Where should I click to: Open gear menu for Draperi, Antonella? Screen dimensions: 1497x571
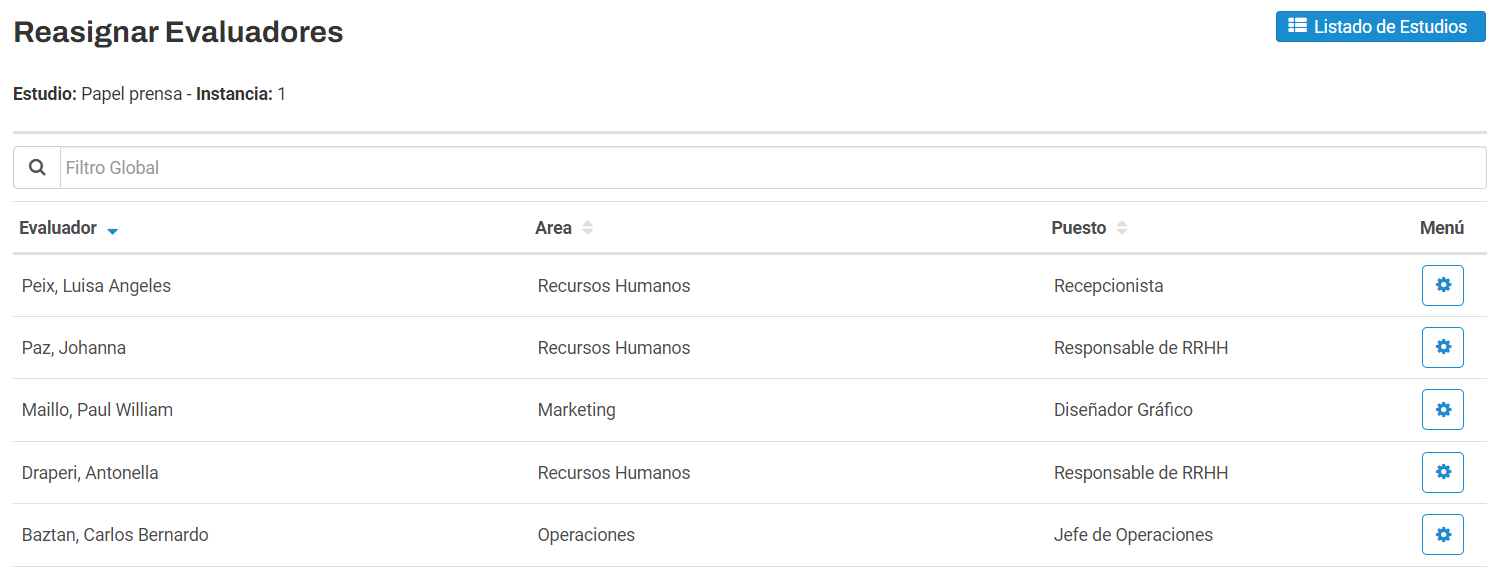tap(1442, 472)
